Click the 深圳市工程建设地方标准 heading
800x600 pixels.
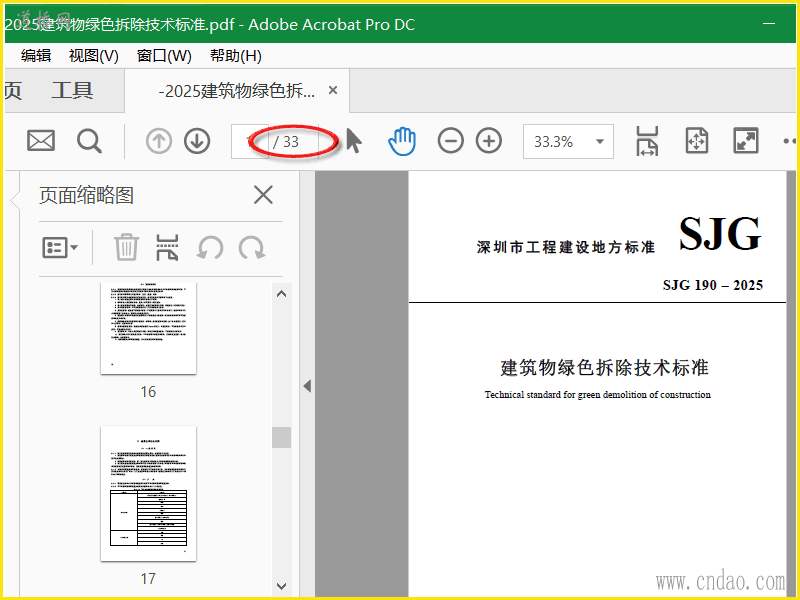[566, 247]
